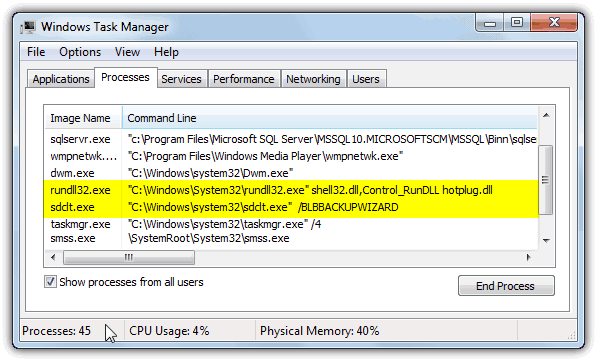The height and width of the screenshot is (360, 597).
Task: Select the sdclt.exe process
Action: click(291, 207)
